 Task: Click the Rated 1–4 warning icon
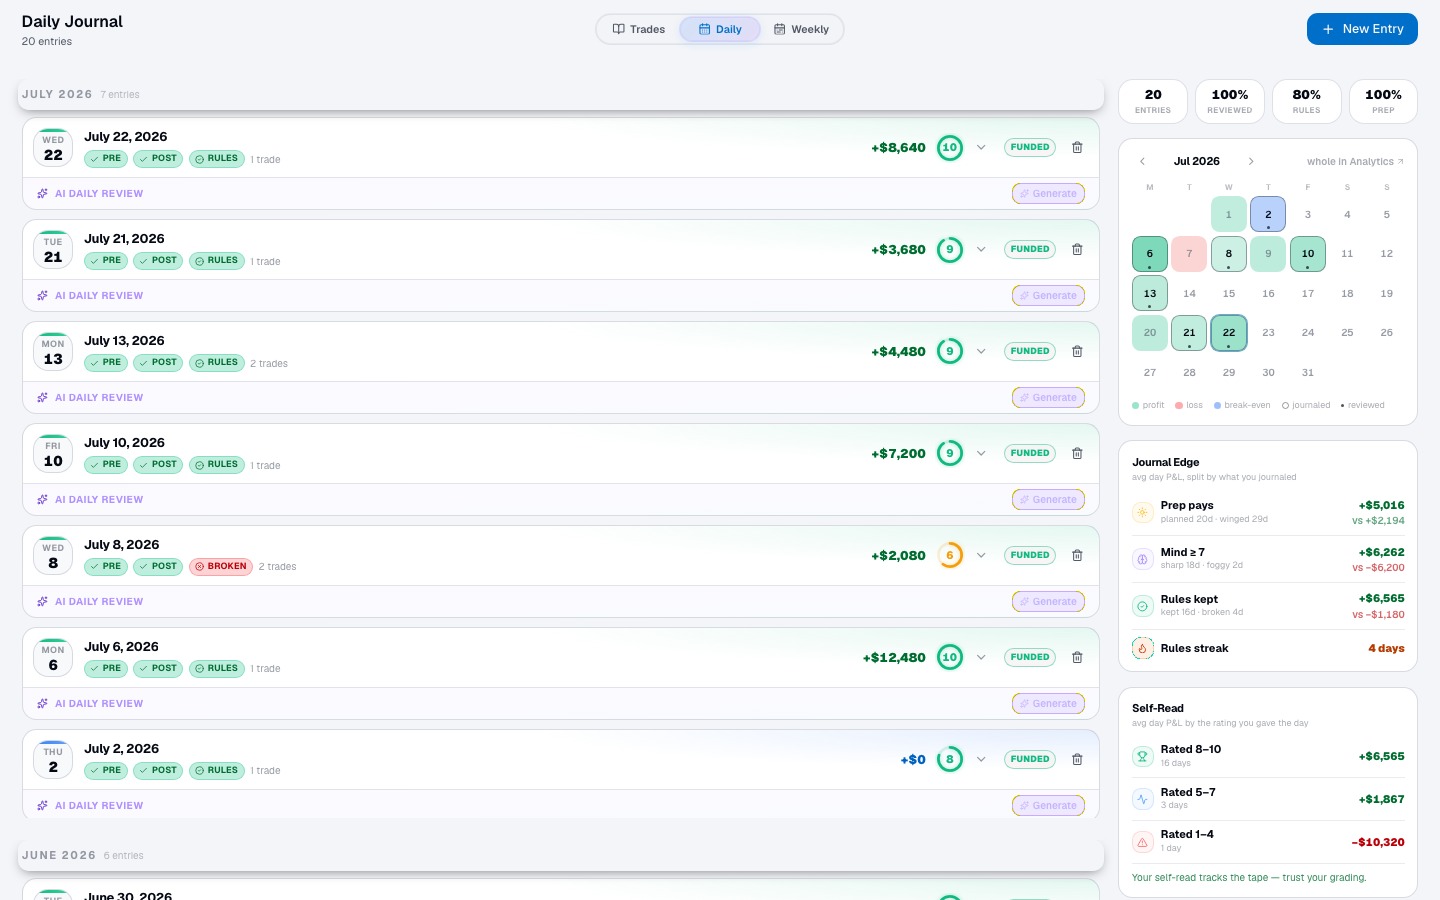pyautogui.click(x=1142, y=842)
